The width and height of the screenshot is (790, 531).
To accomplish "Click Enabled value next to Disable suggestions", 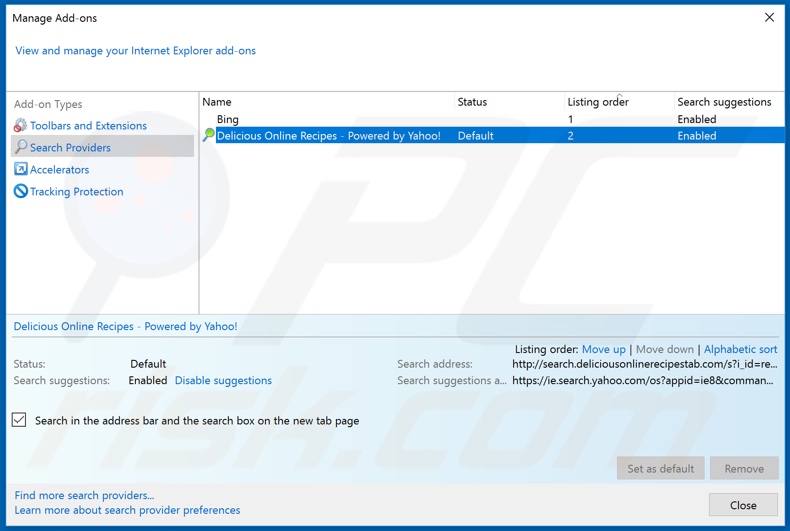I will (148, 380).
